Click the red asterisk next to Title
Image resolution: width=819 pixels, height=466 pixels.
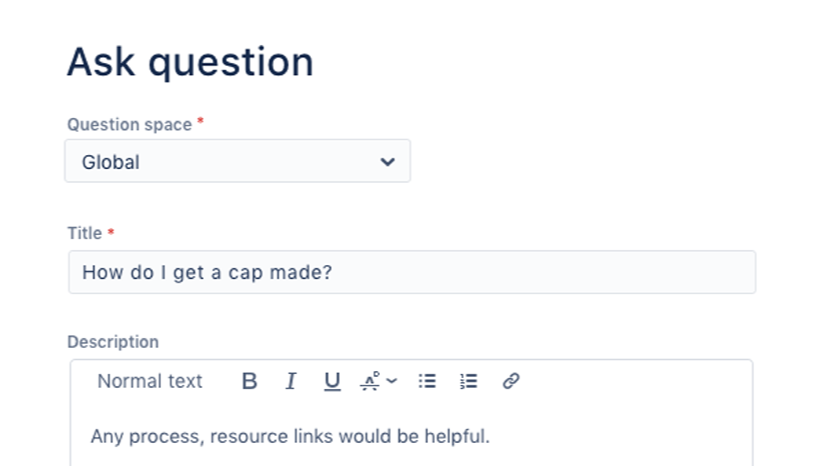(111, 233)
